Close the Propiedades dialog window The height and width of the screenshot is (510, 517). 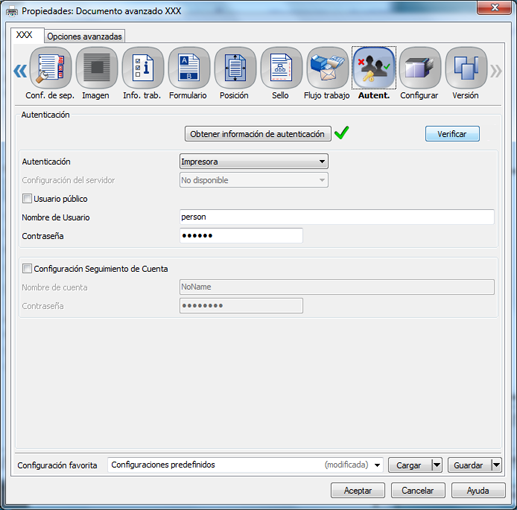click(495, 8)
